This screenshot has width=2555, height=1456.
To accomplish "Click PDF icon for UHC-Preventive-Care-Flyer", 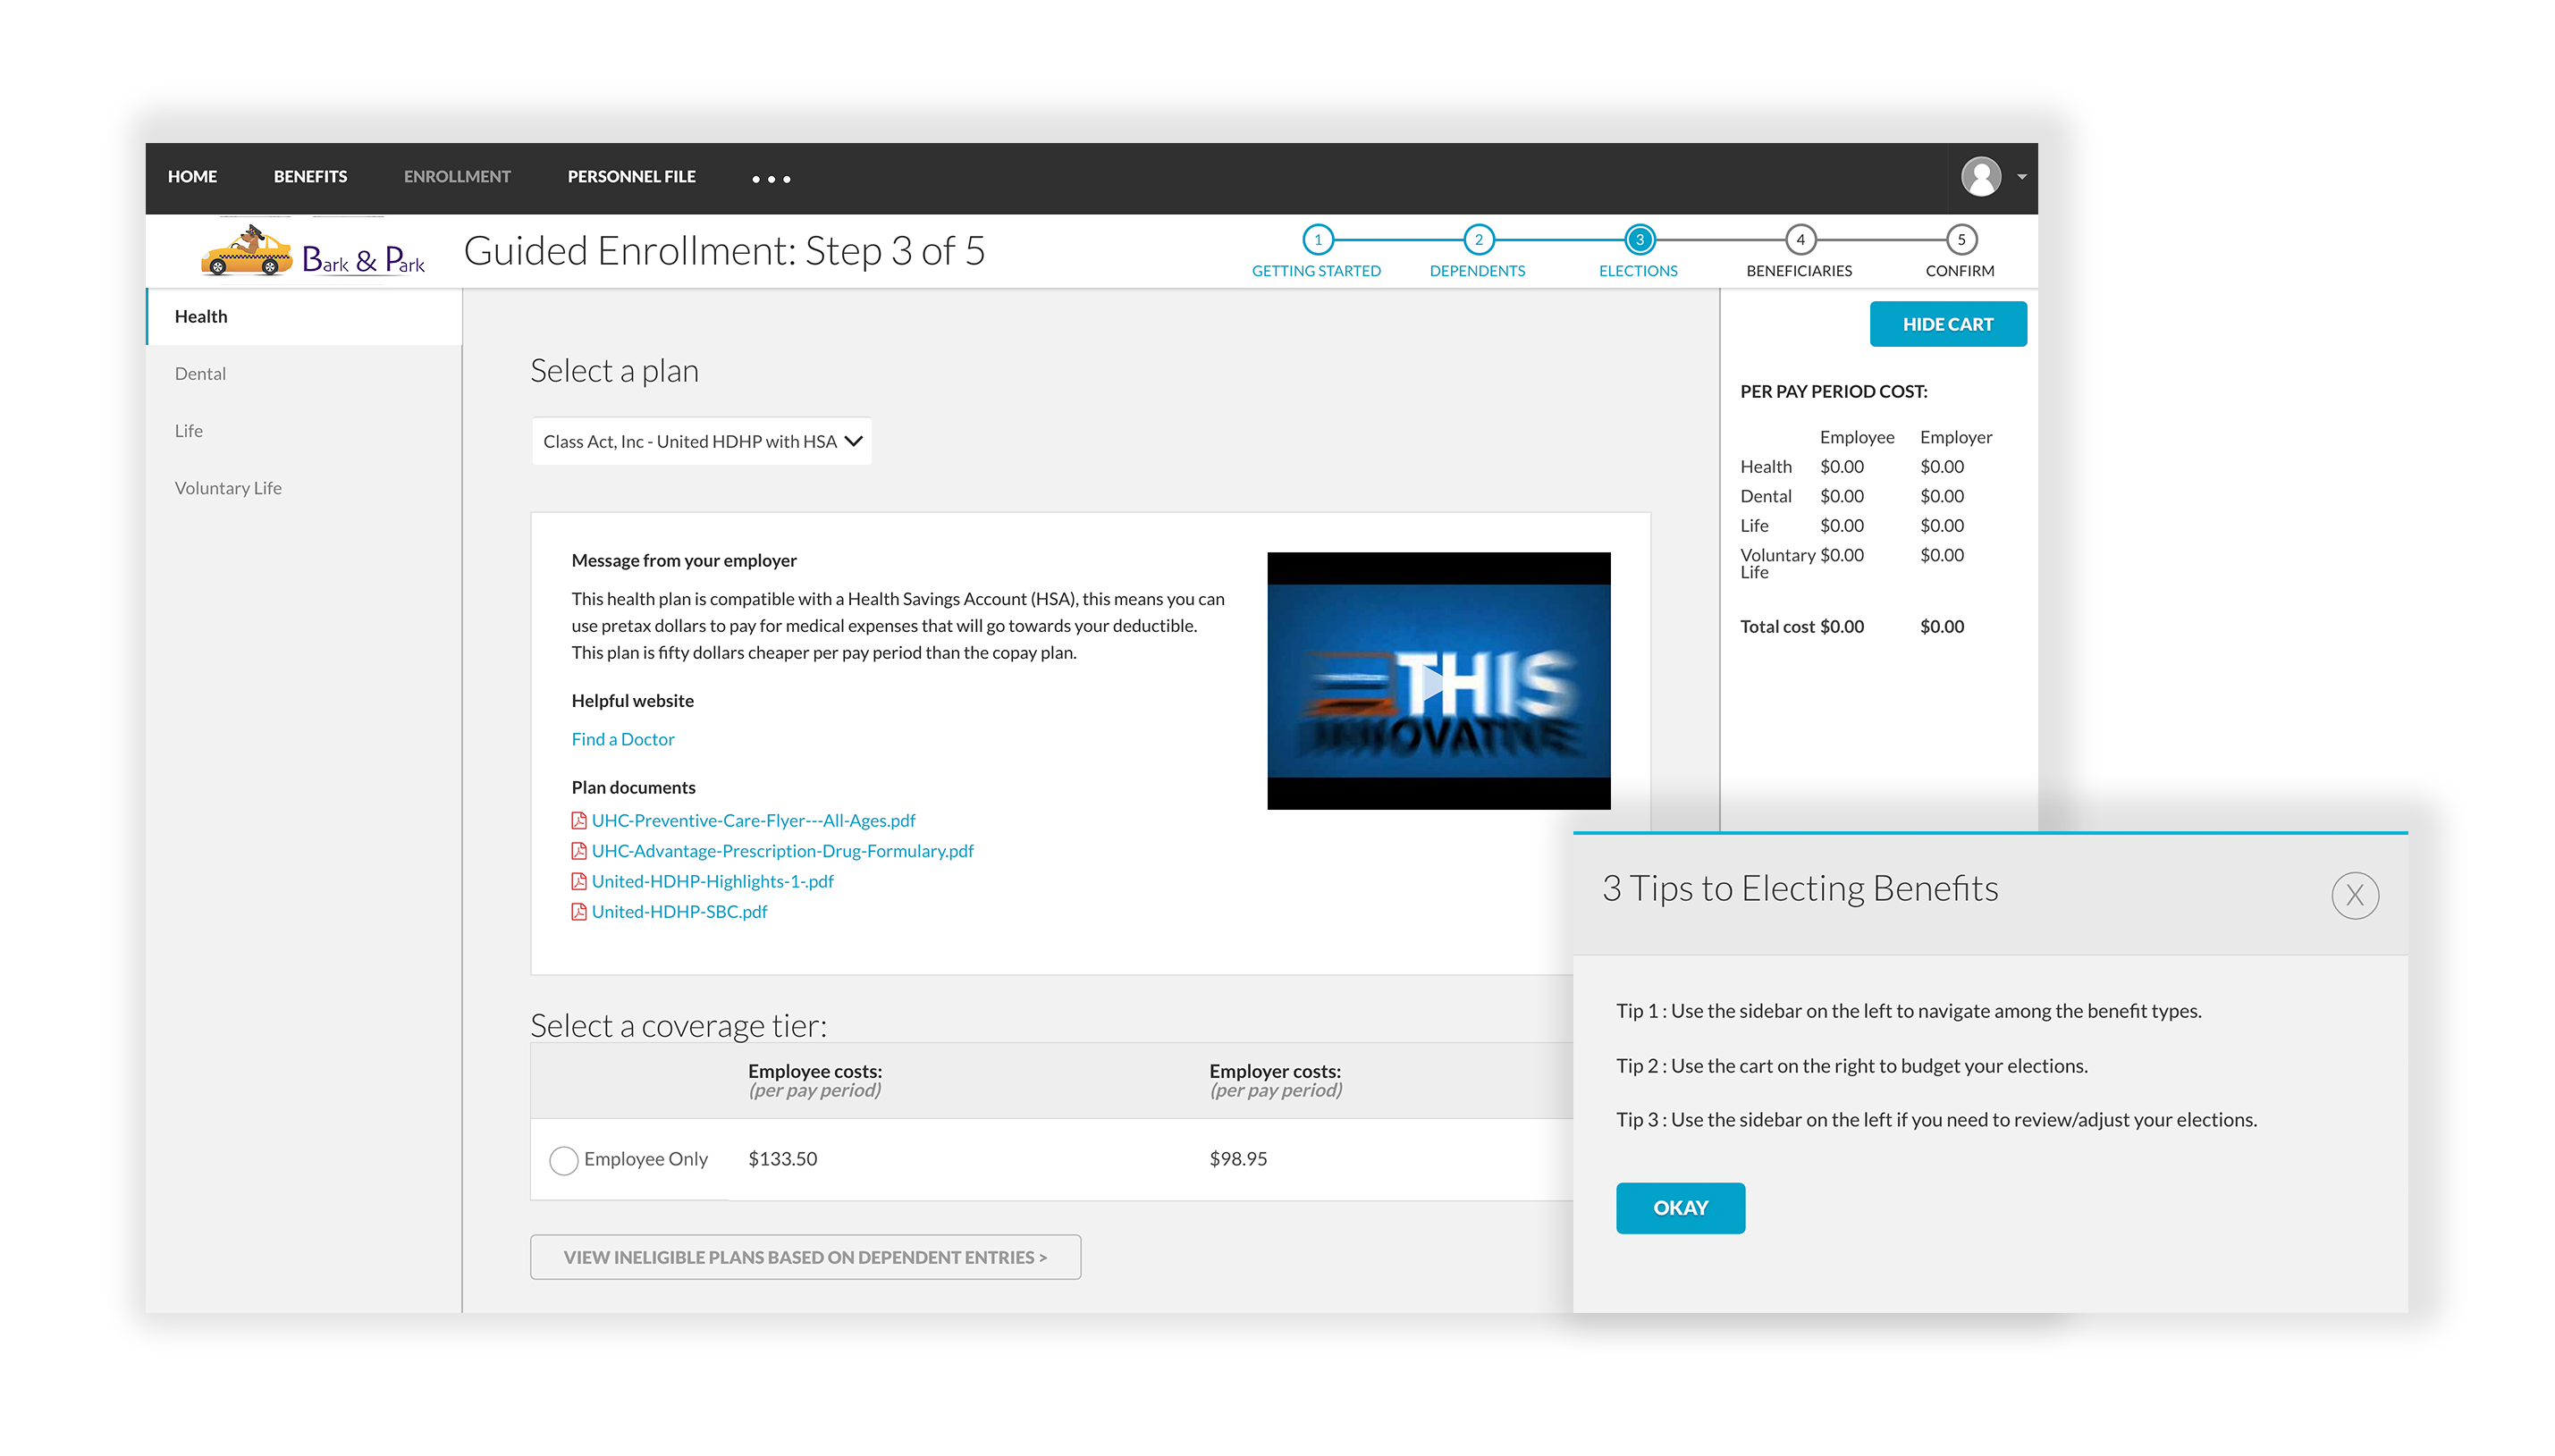I will 578,821.
